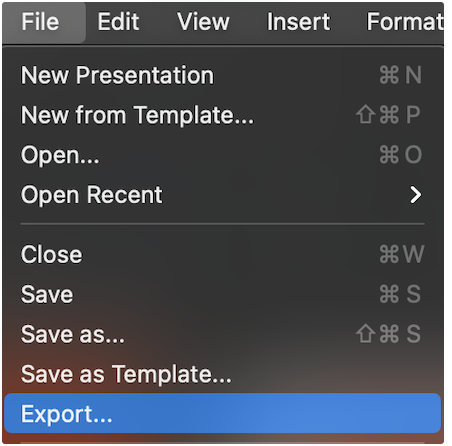Click the chevron arrow beside Open Recent
This screenshot has height=446, width=452.
coord(416,195)
